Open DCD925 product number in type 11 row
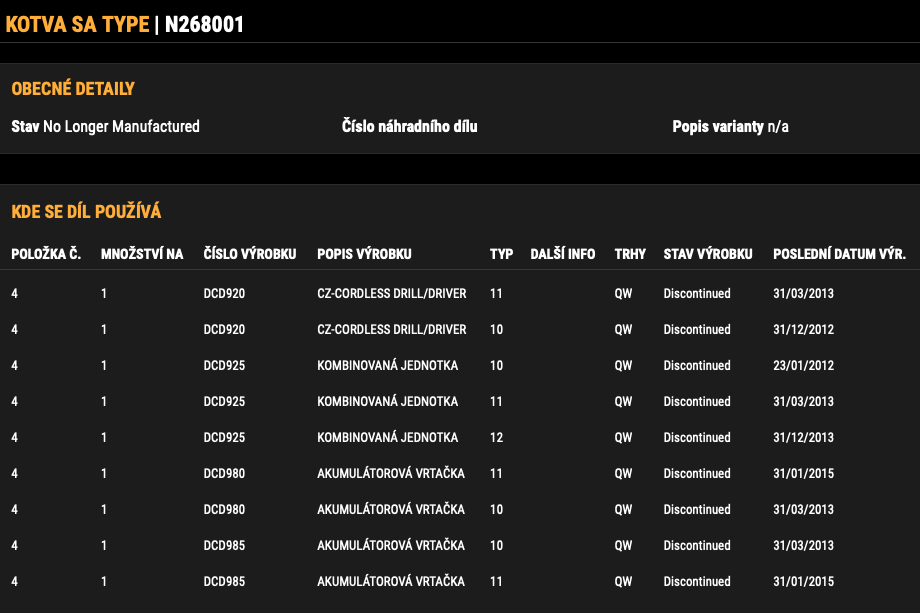Image resolution: width=920 pixels, height=613 pixels. (224, 401)
